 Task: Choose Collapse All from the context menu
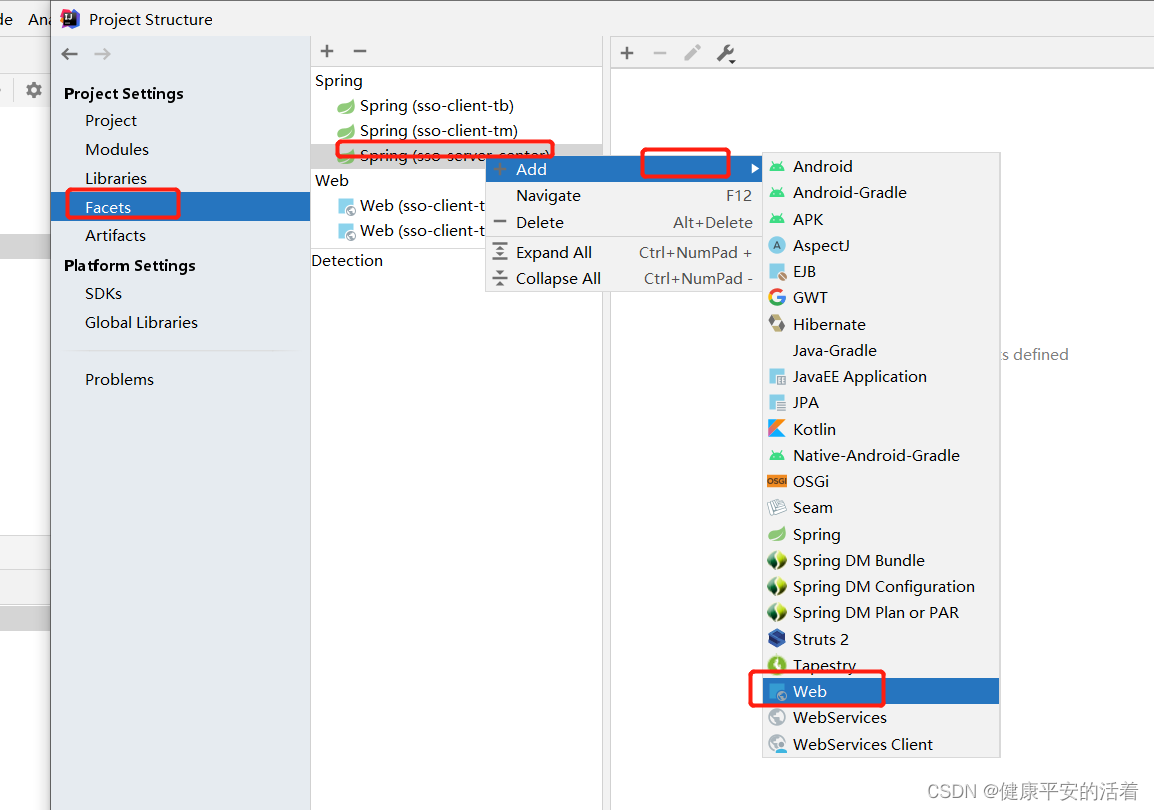coord(558,278)
